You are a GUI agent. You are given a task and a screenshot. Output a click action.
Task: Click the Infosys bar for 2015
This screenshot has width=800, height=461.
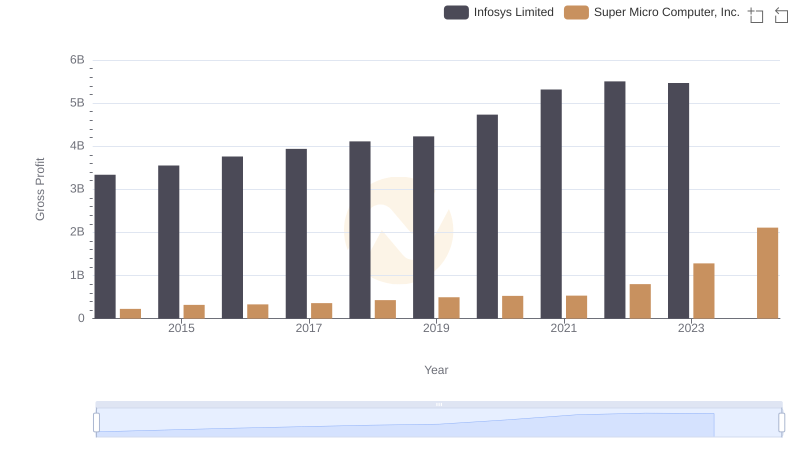tap(169, 242)
